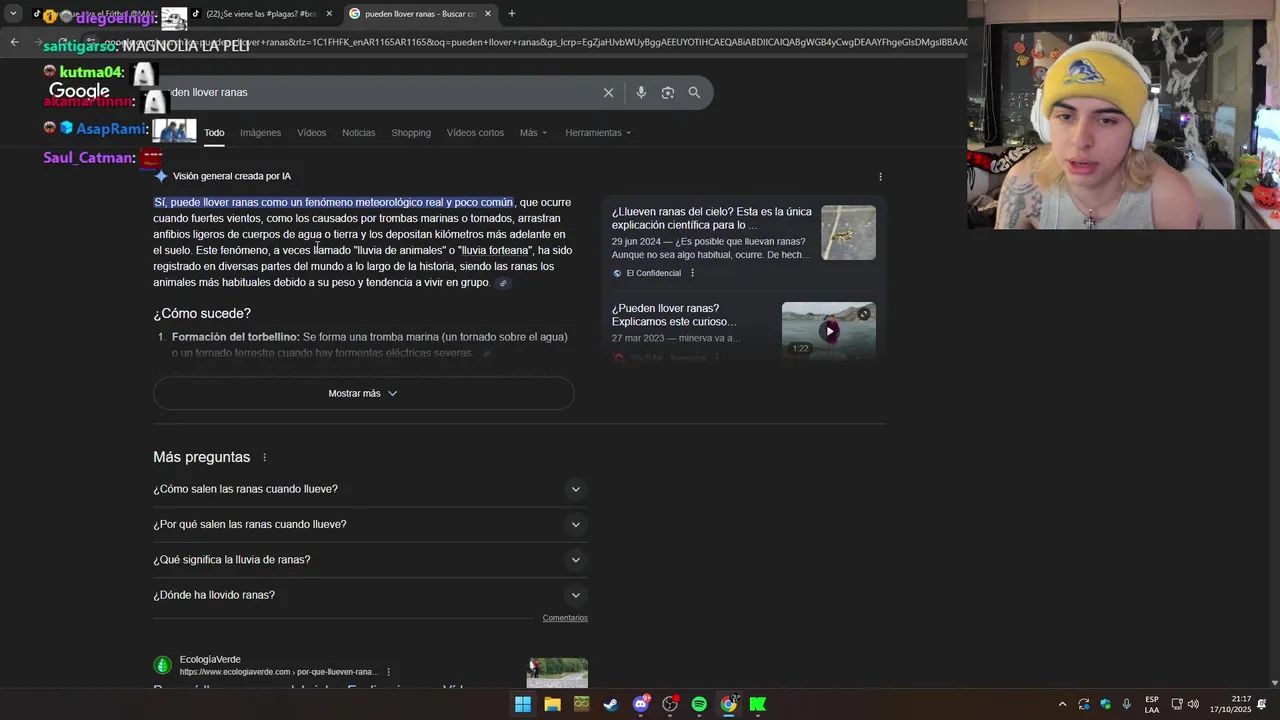Click the source link icon after 'vivir en grupo'
This screenshot has height=720, width=1280.
pos(503,283)
